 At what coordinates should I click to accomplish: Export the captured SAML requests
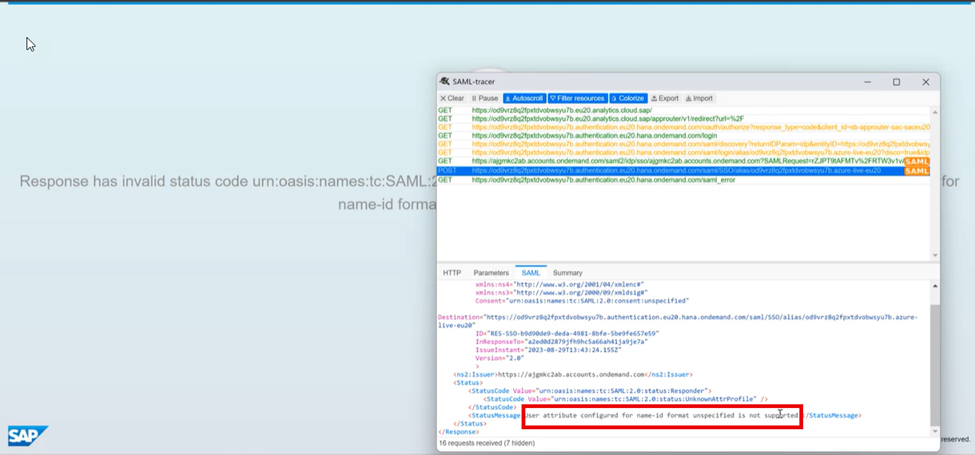click(x=665, y=98)
